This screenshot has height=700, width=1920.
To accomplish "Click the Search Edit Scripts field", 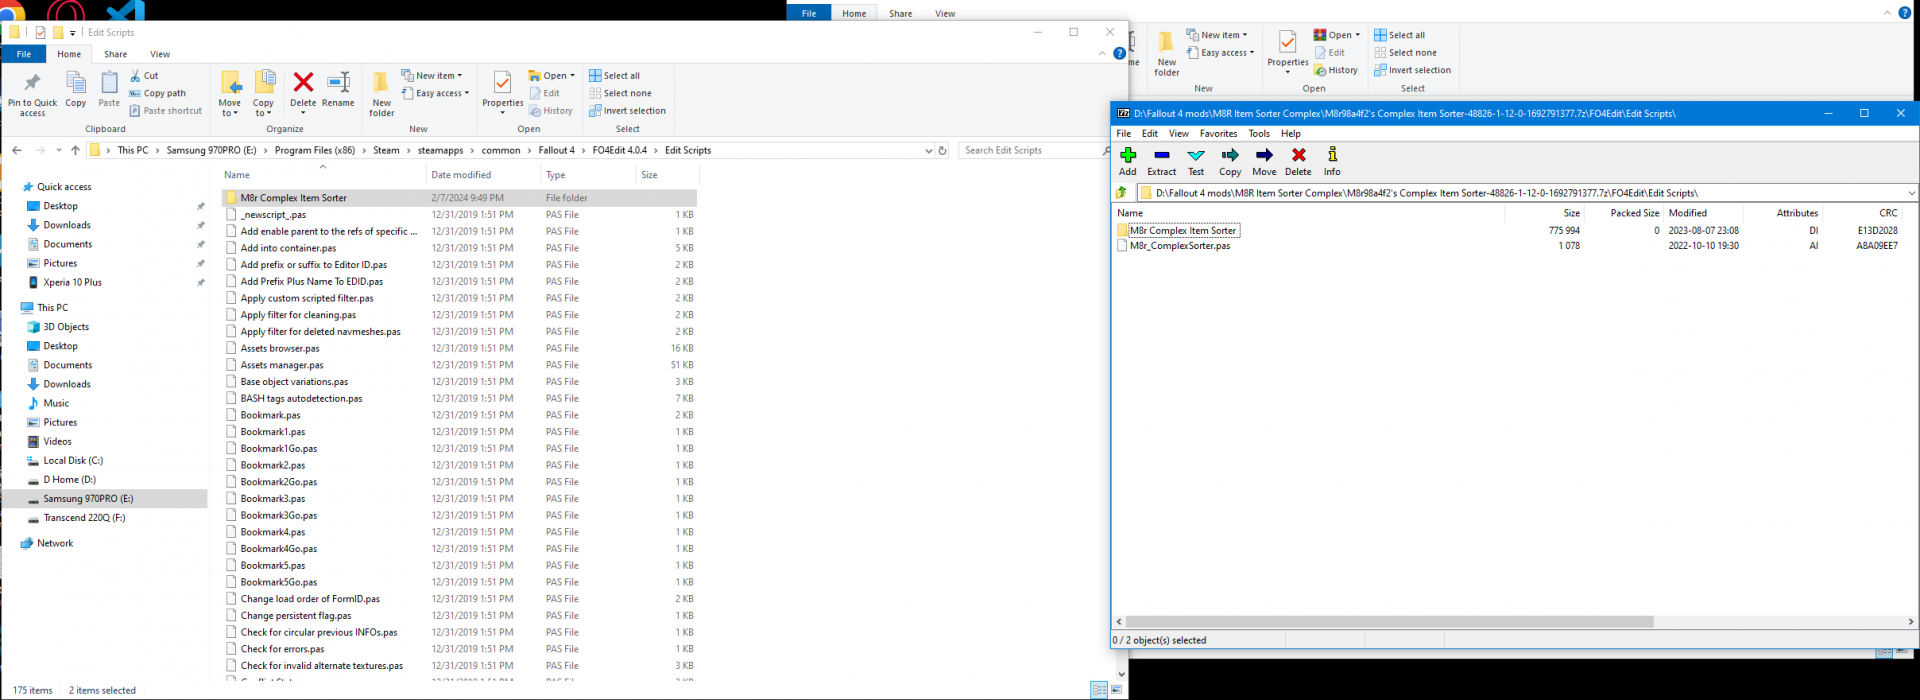I will click(x=1028, y=150).
